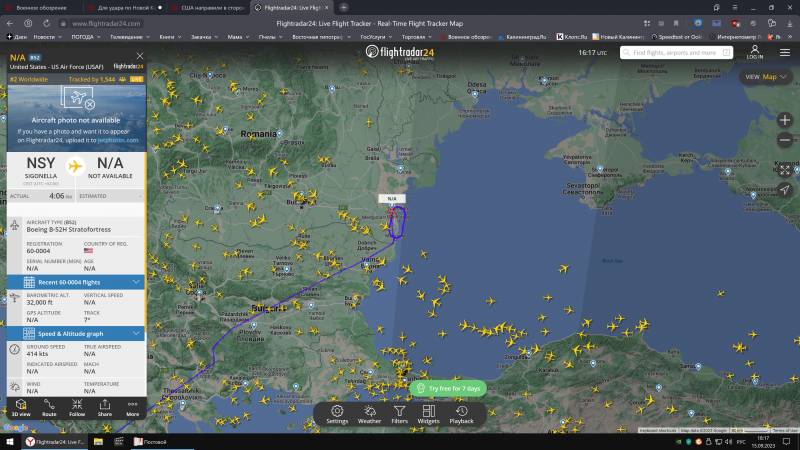Viewport: 800px width, 450px height.
Task: Zoom in the map with plus button
Action: 785,120
